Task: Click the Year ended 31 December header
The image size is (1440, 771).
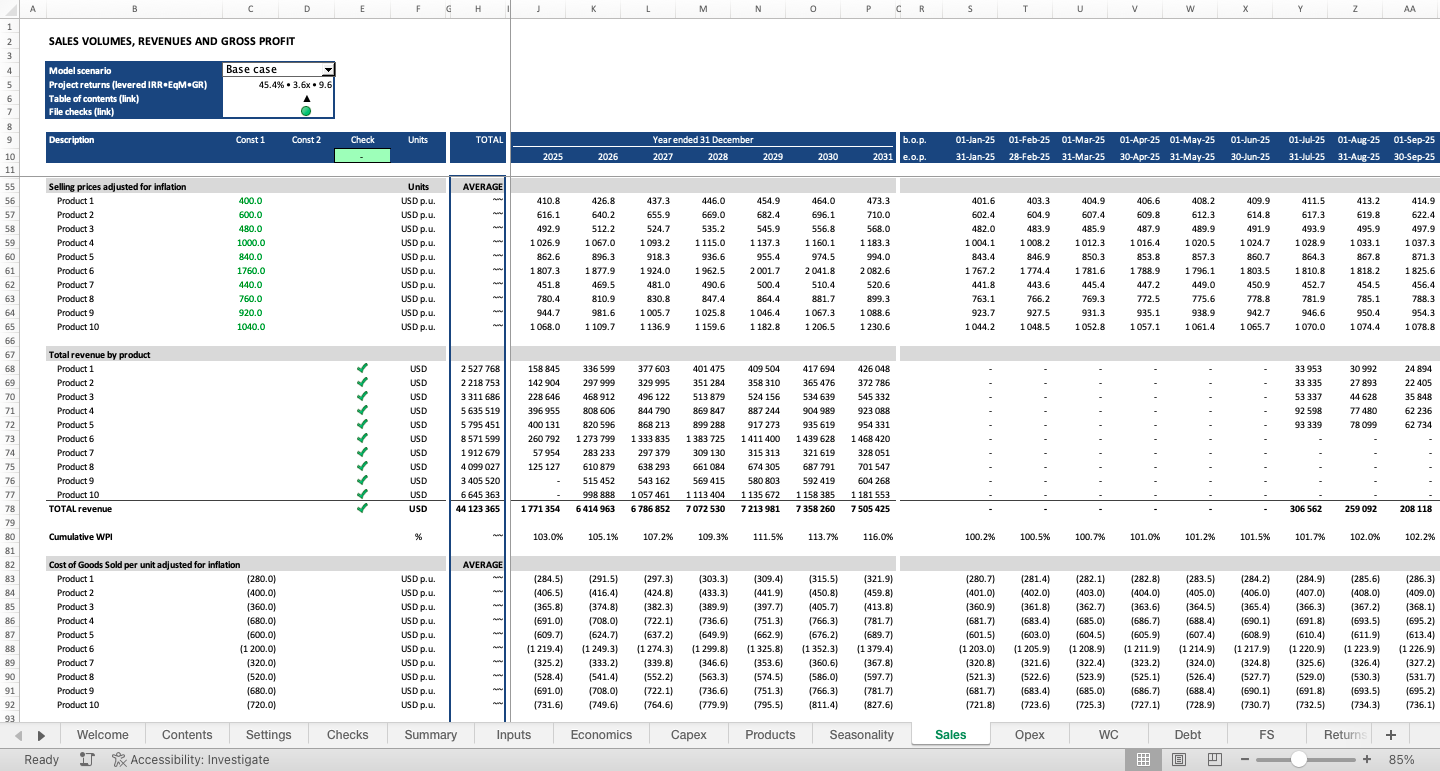Action: (703, 140)
